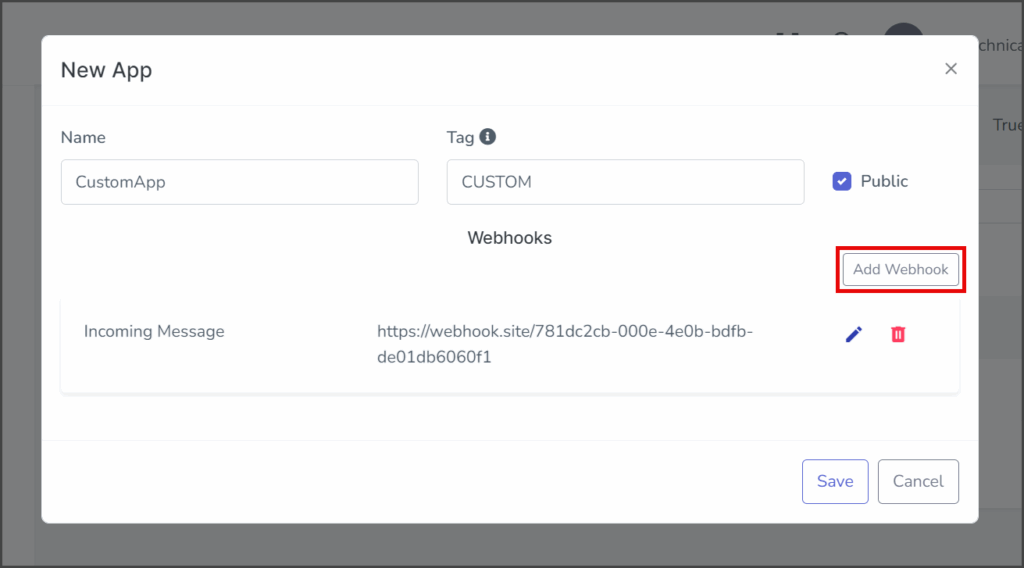Click the dark user avatar behind the dialog

pyautogui.click(x=903, y=29)
